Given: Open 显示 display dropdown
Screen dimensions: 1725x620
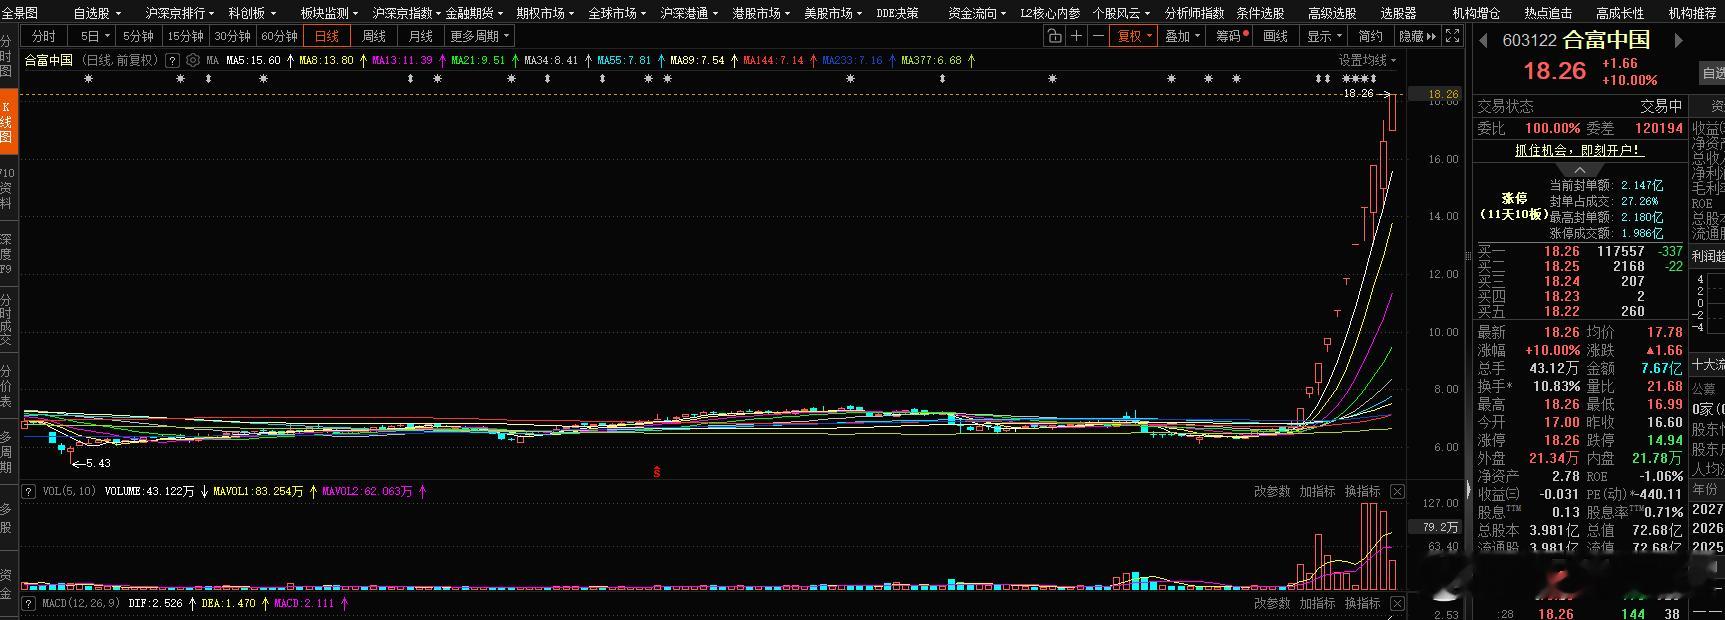Looking at the screenshot, I should [x=1324, y=36].
